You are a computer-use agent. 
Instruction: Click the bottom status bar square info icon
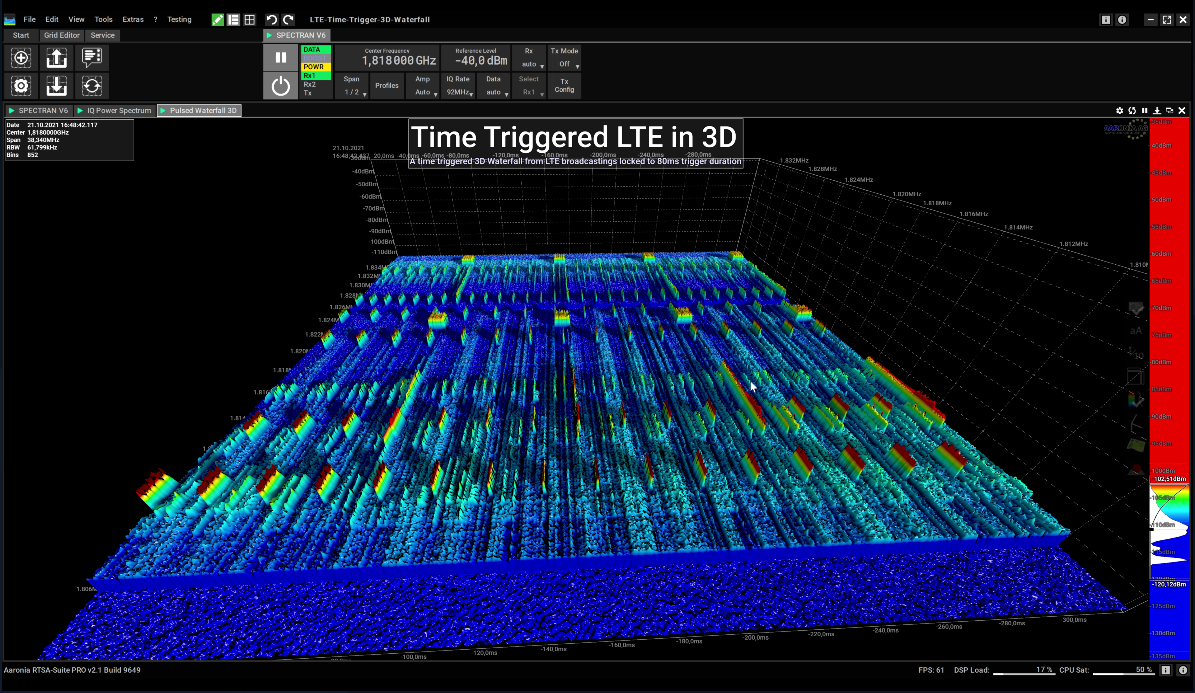point(1165,670)
